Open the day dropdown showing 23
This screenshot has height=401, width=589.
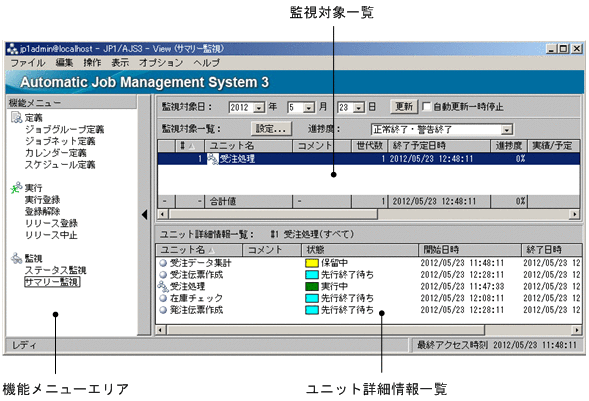(x=359, y=108)
